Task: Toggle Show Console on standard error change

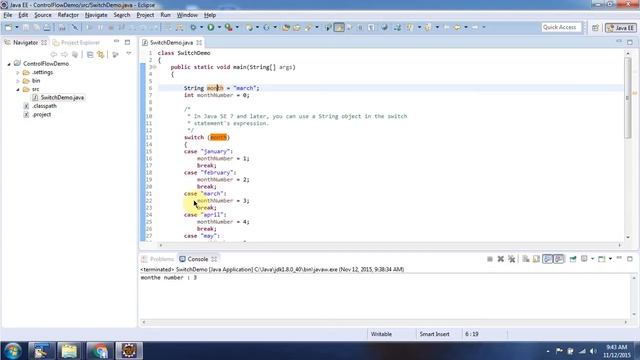Action: pos(558,259)
